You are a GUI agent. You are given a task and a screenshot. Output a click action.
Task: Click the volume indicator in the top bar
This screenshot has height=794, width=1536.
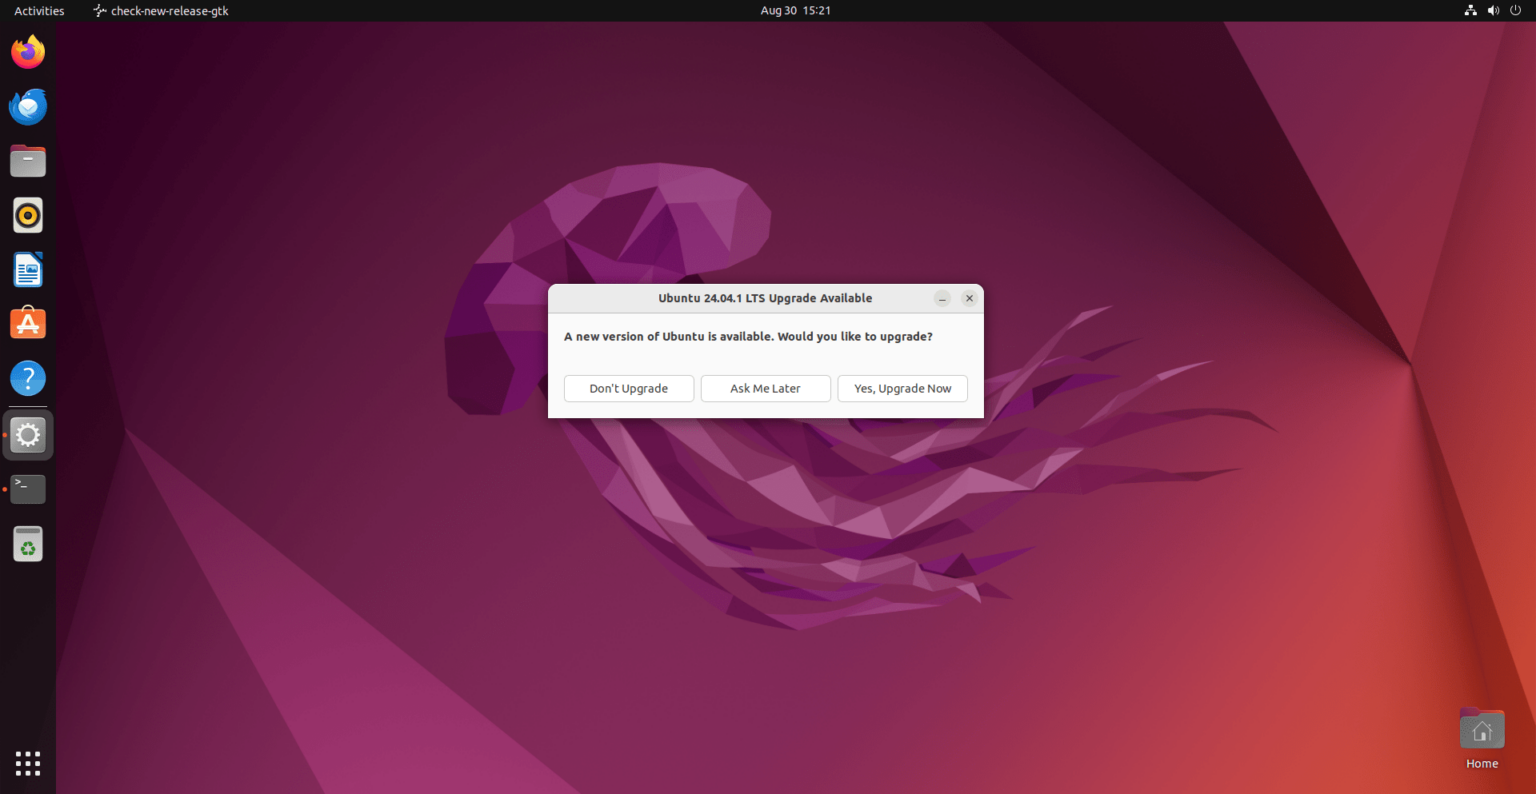(x=1494, y=10)
